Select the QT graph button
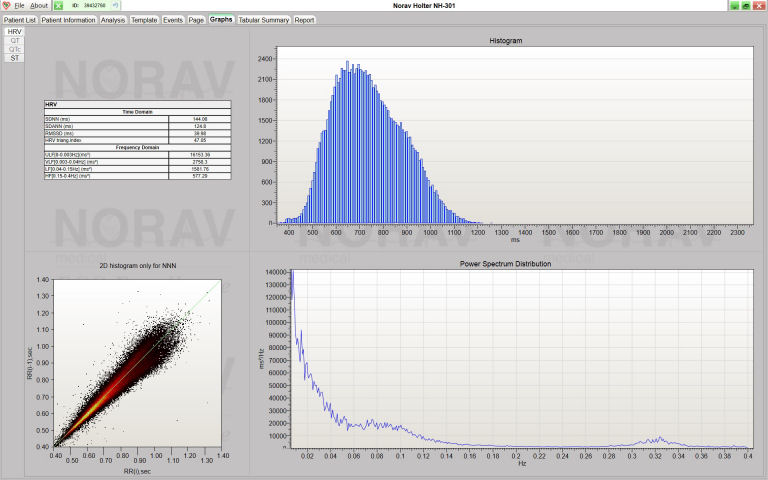 pos(14,41)
